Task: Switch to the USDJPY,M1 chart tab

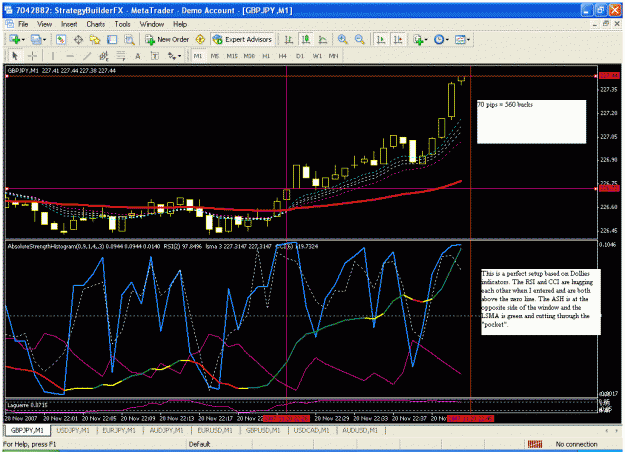Action: [x=73, y=430]
